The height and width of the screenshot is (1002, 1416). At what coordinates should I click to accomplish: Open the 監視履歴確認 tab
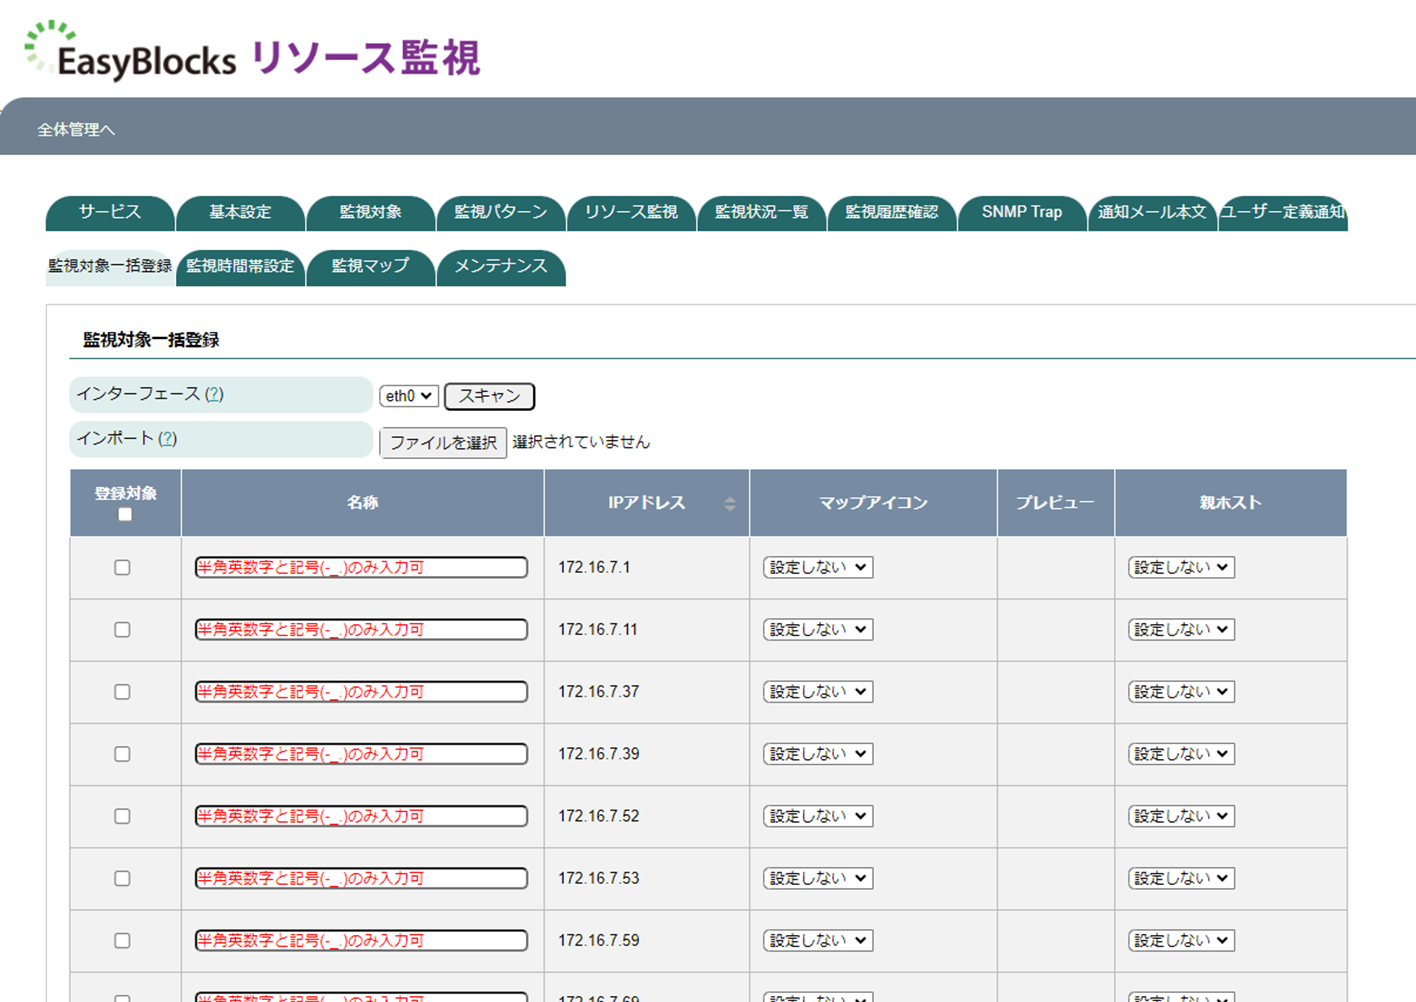point(892,213)
